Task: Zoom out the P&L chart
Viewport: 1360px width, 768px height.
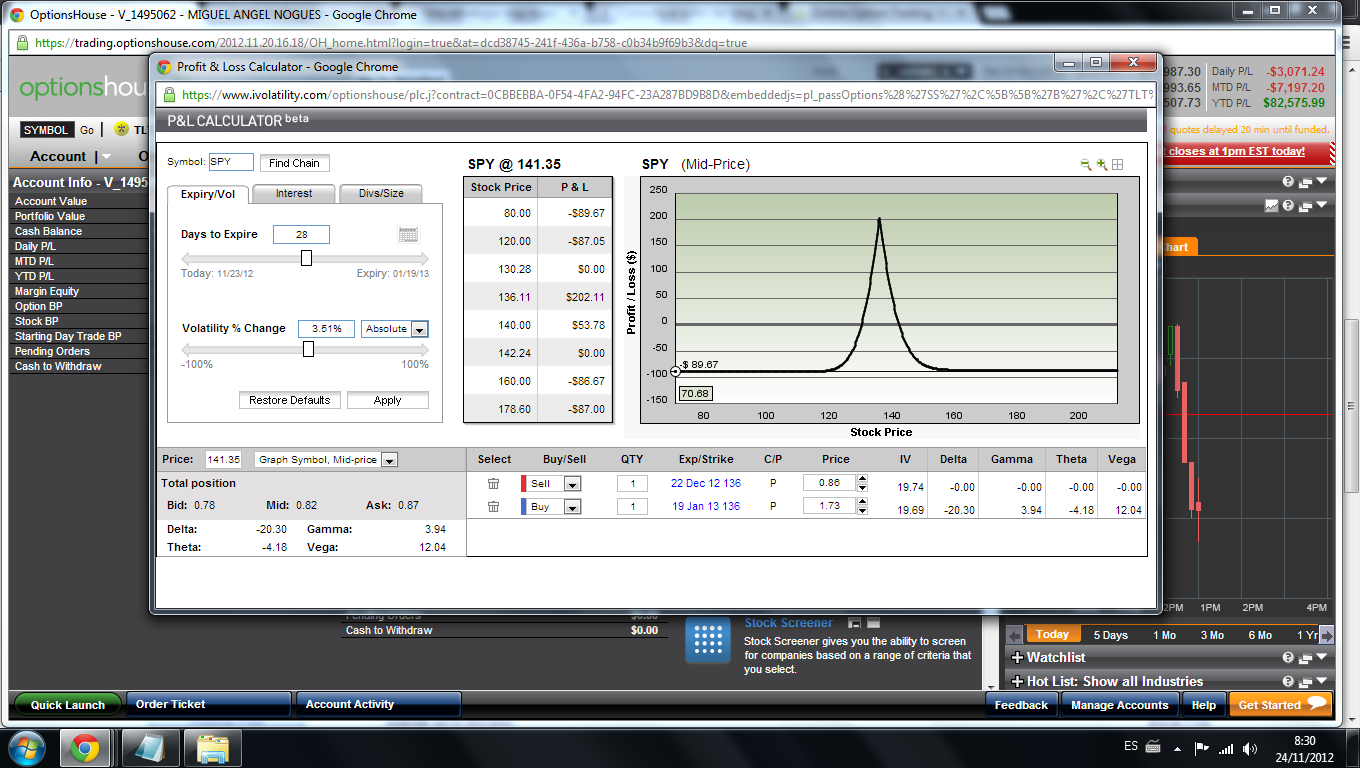Action: tap(1086, 165)
